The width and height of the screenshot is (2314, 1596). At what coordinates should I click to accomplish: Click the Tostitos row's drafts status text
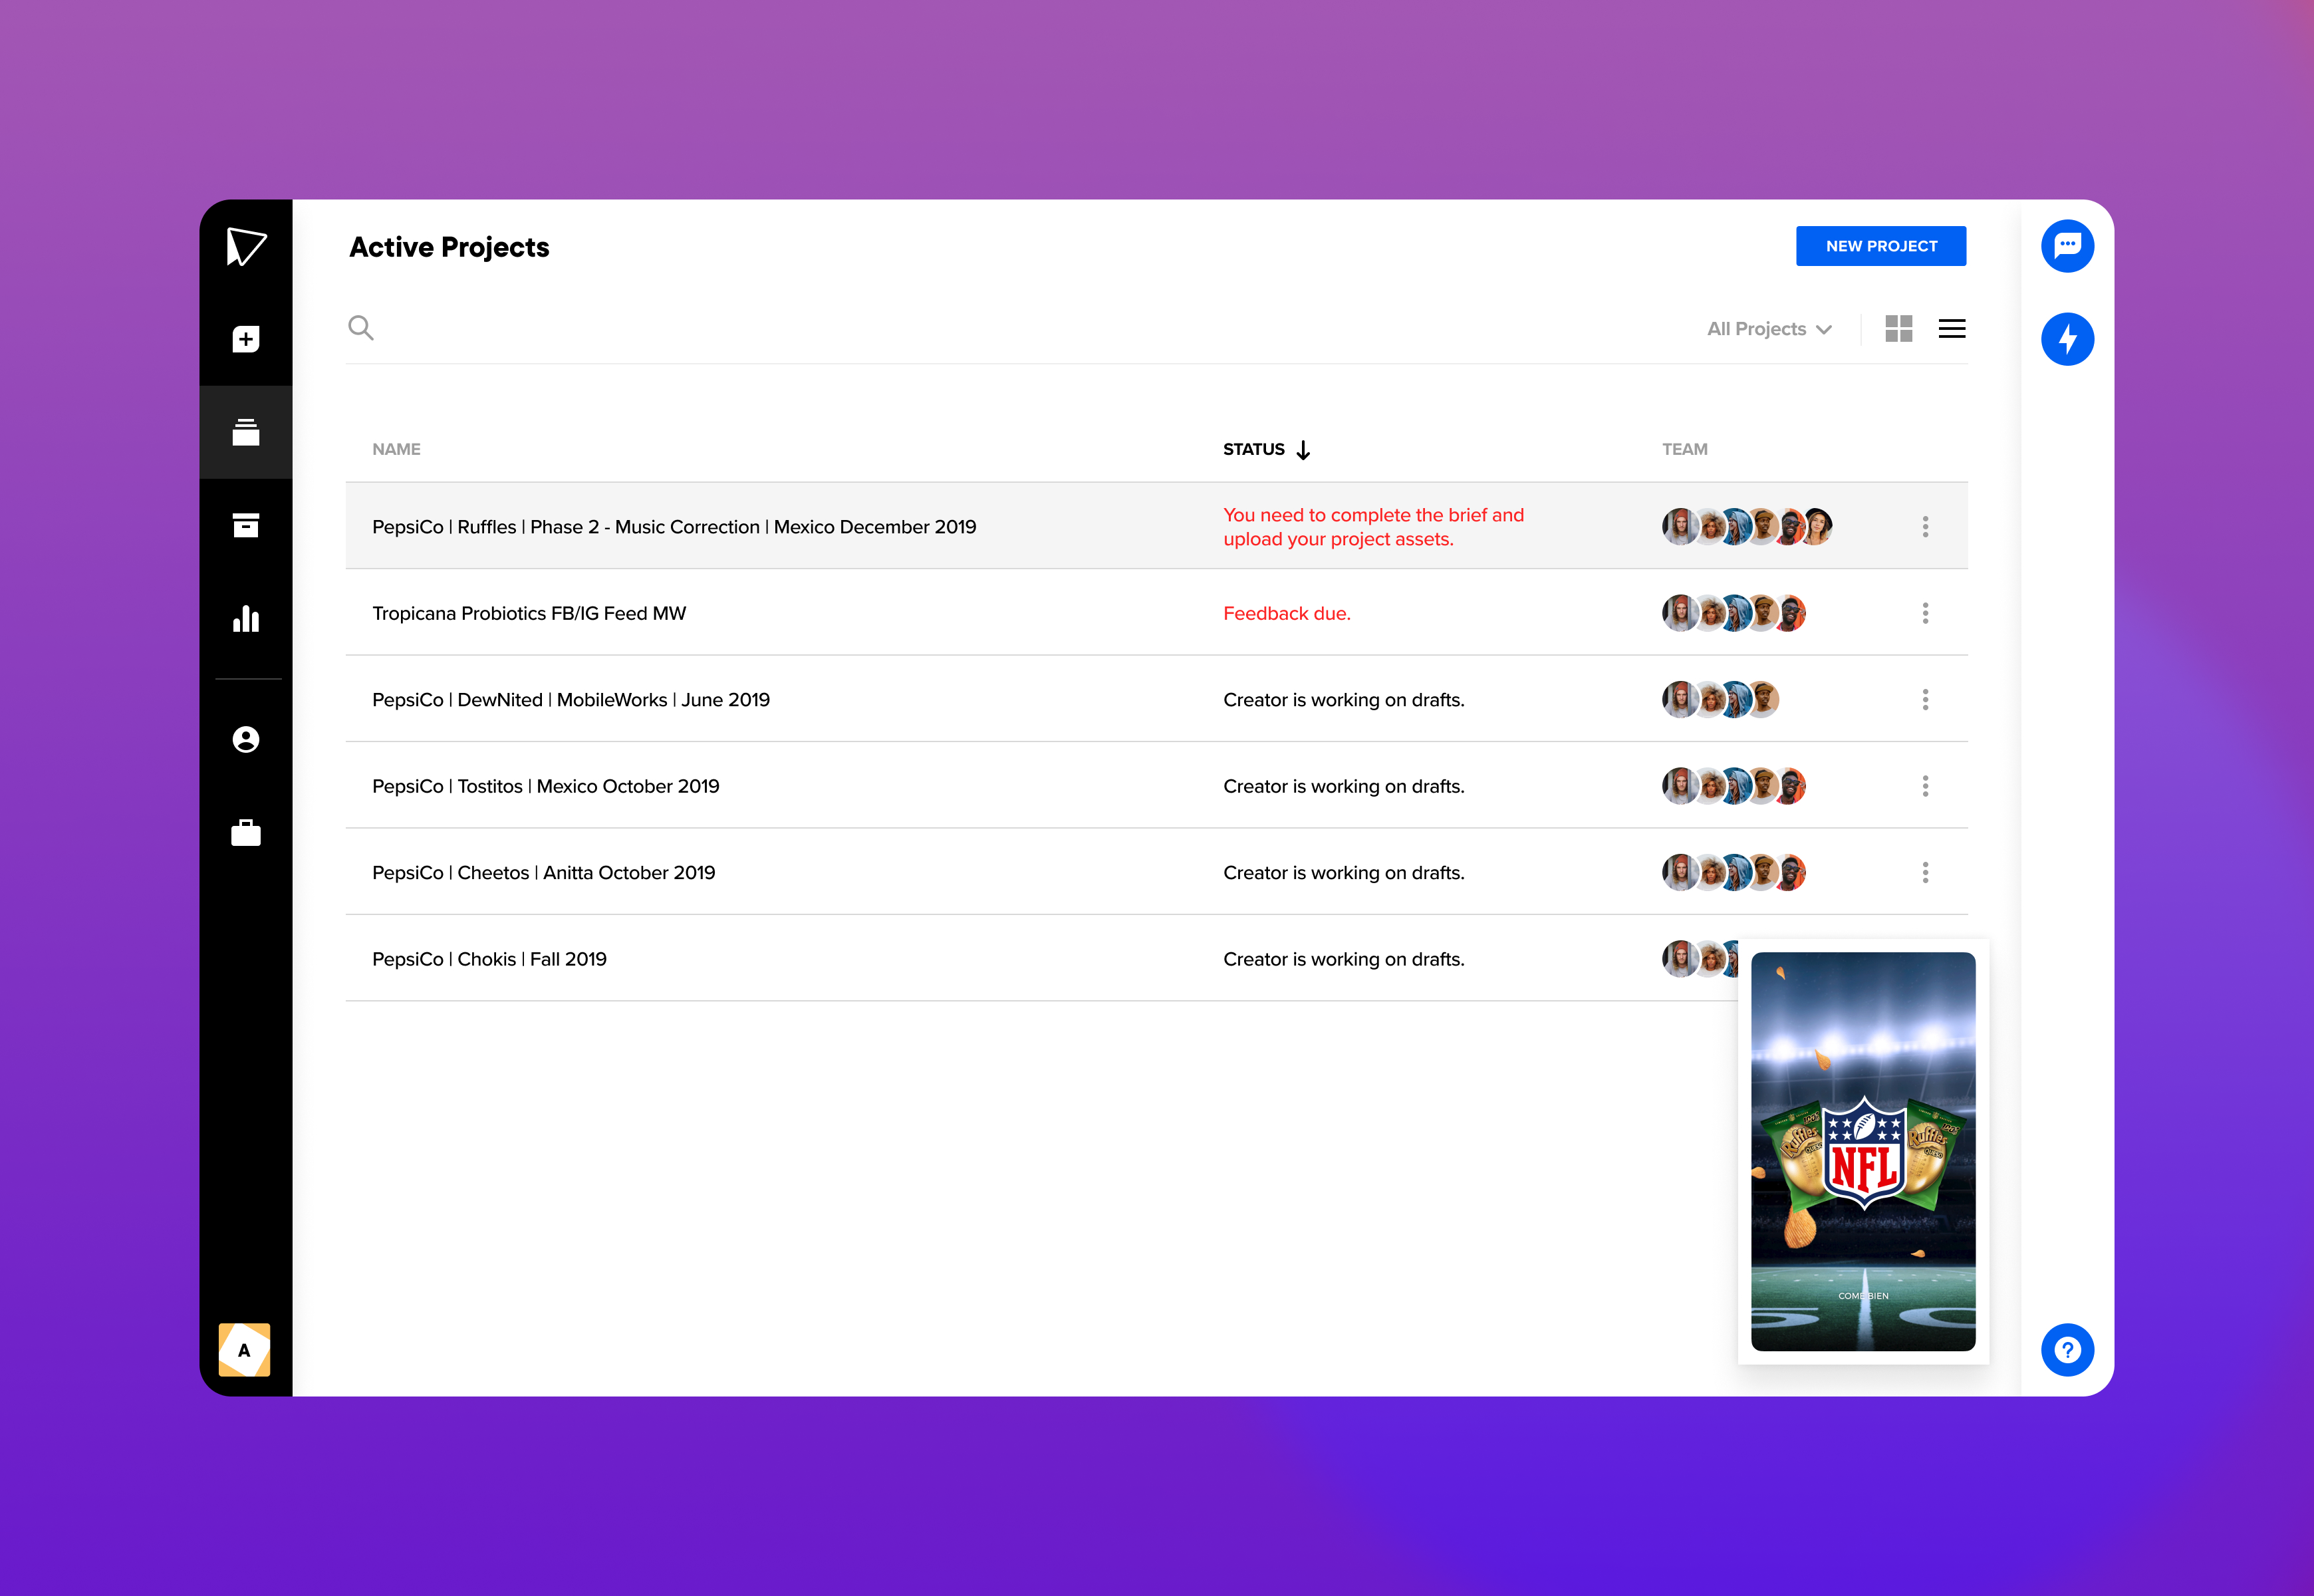click(1343, 786)
